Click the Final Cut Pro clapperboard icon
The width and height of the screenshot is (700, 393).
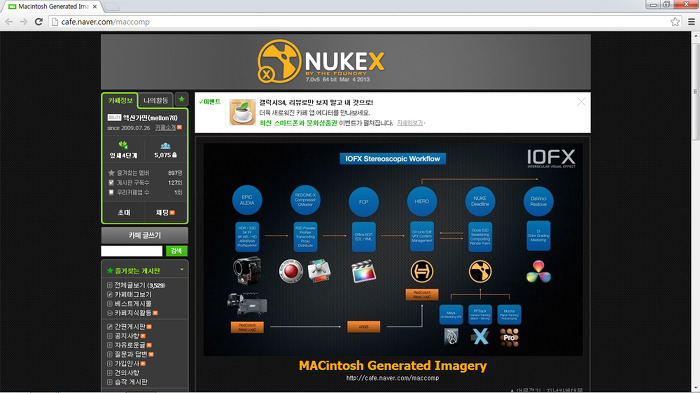pos(363,271)
